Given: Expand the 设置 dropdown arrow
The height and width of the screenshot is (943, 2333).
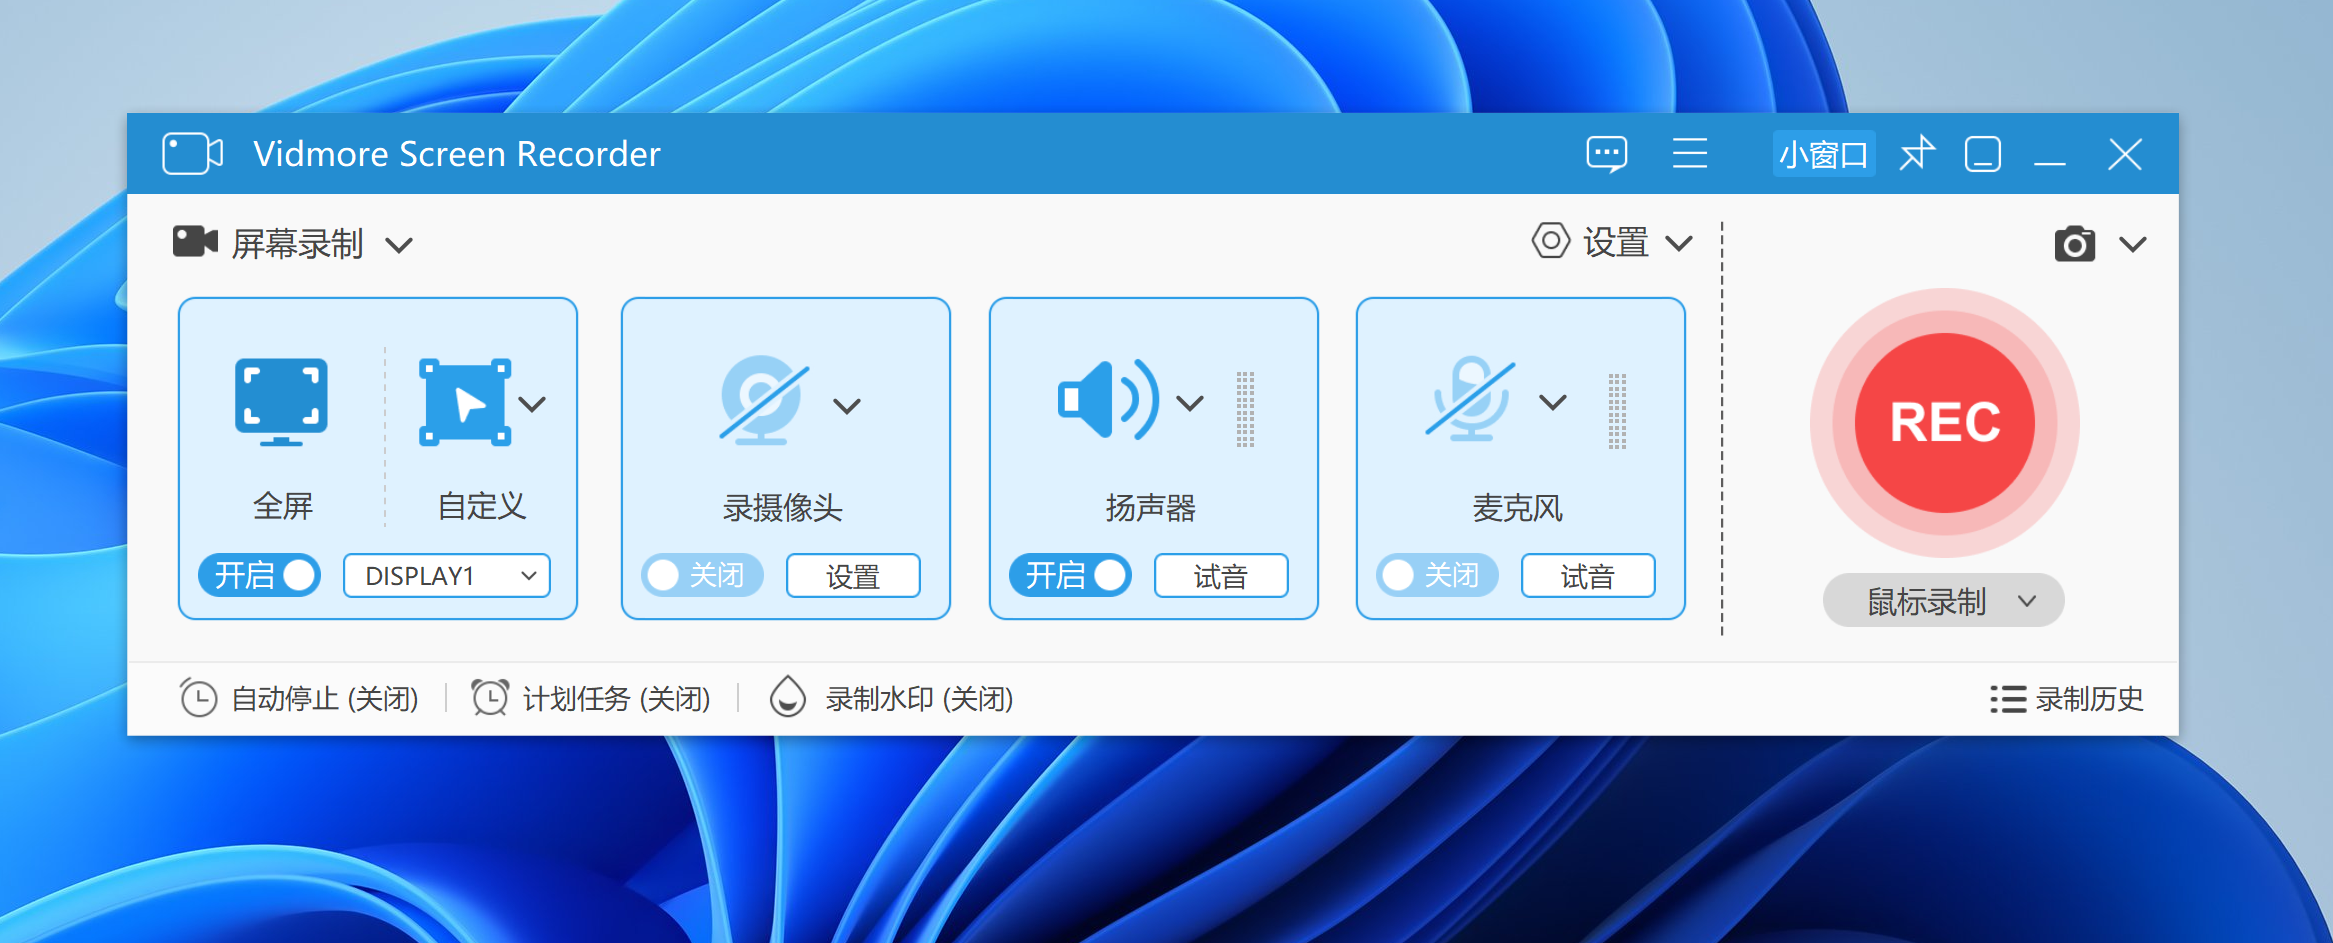Looking at the screenshot, I should tap(1679, 243).
